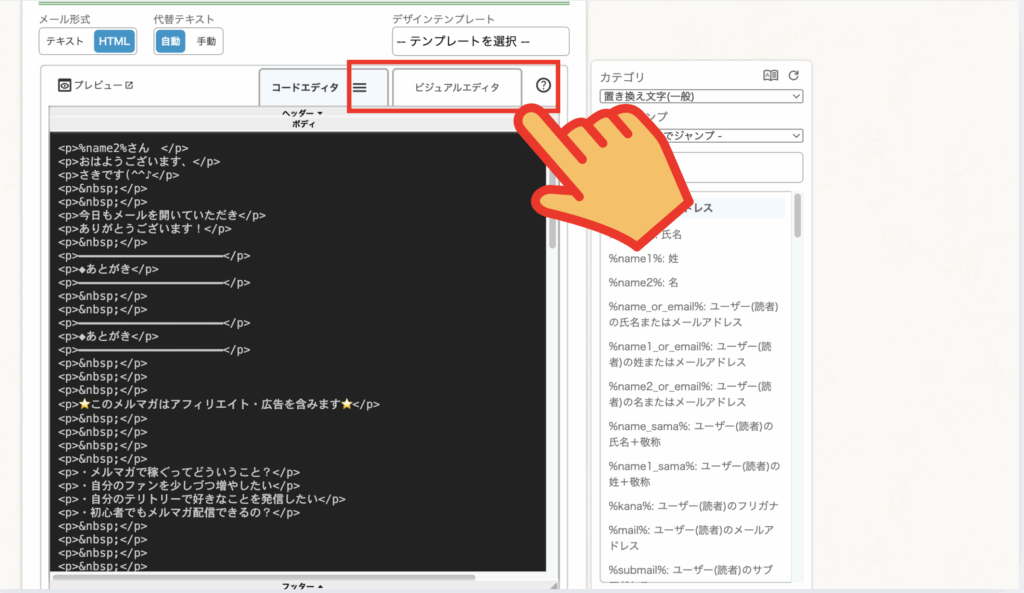Expand the フッター section at bottom
The width and height of the screenshot is (1024, 593).
click(x=298, y=585)
